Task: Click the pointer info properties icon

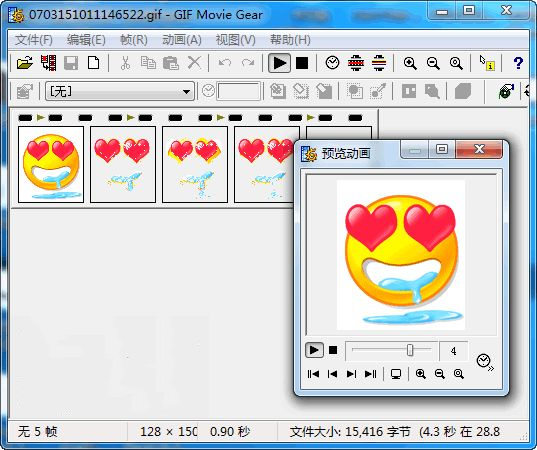Action: click(487, 63)
